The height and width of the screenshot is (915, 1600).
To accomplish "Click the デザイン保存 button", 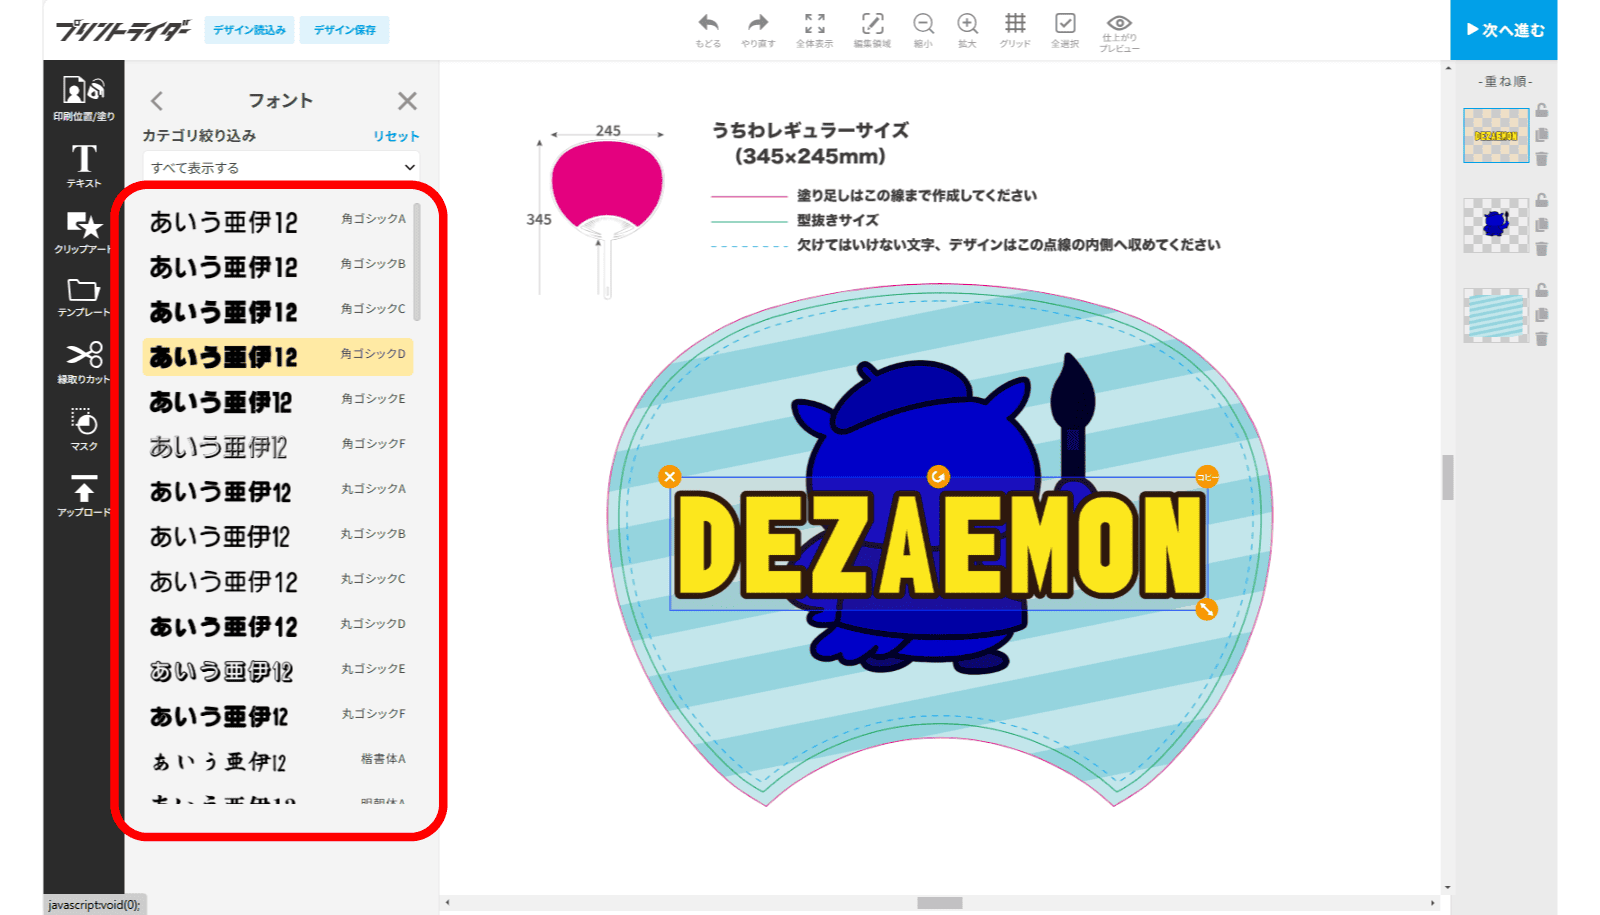I will pyautogui.click(x=345, y=30).
